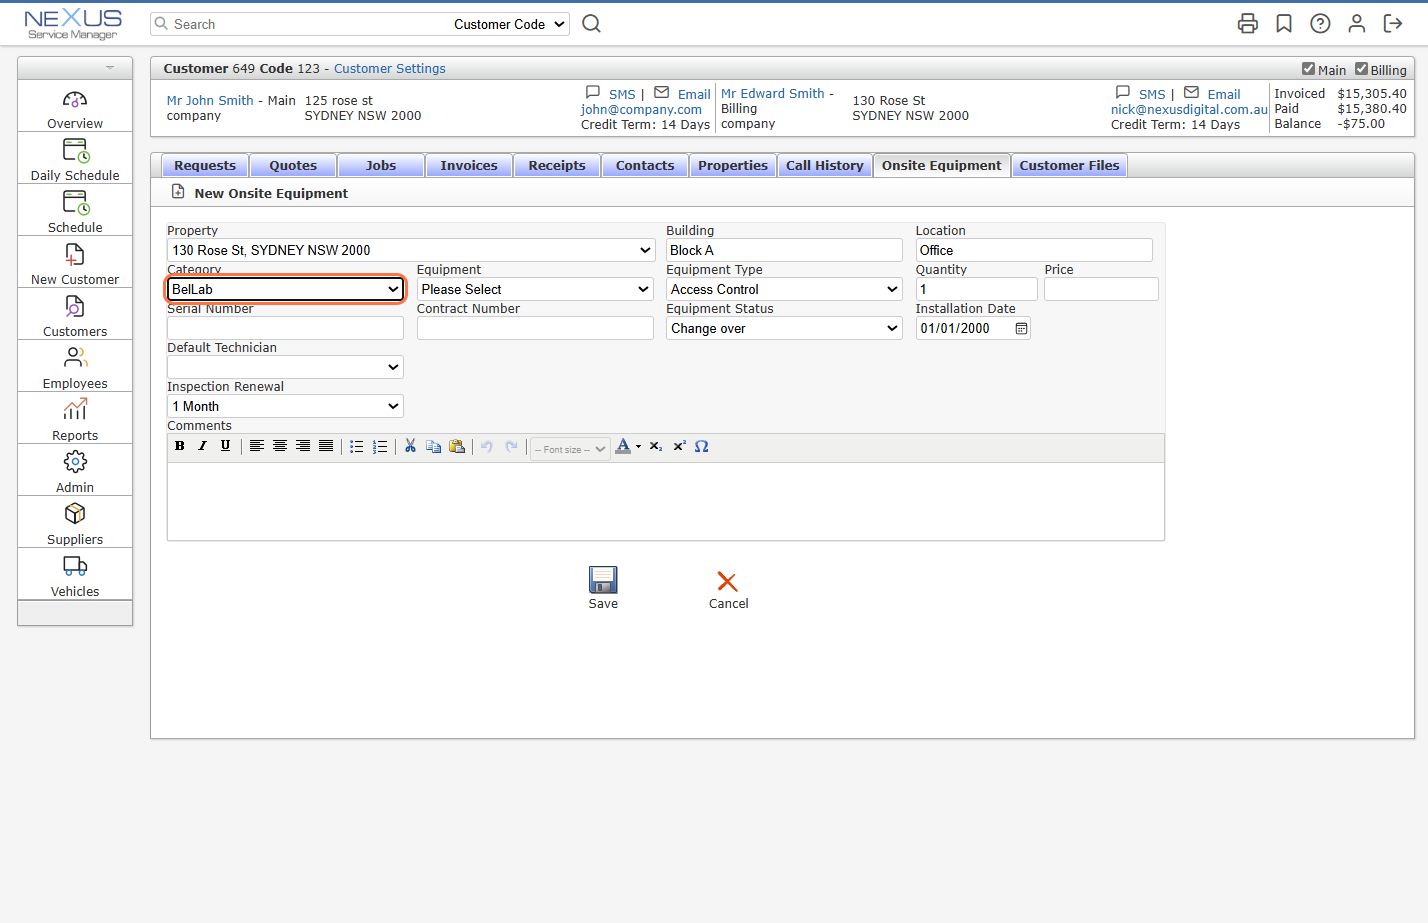Open the user profile icon
This screenshot has height=923, width=1428.
pyautogui.click(x=1357, y=23)
